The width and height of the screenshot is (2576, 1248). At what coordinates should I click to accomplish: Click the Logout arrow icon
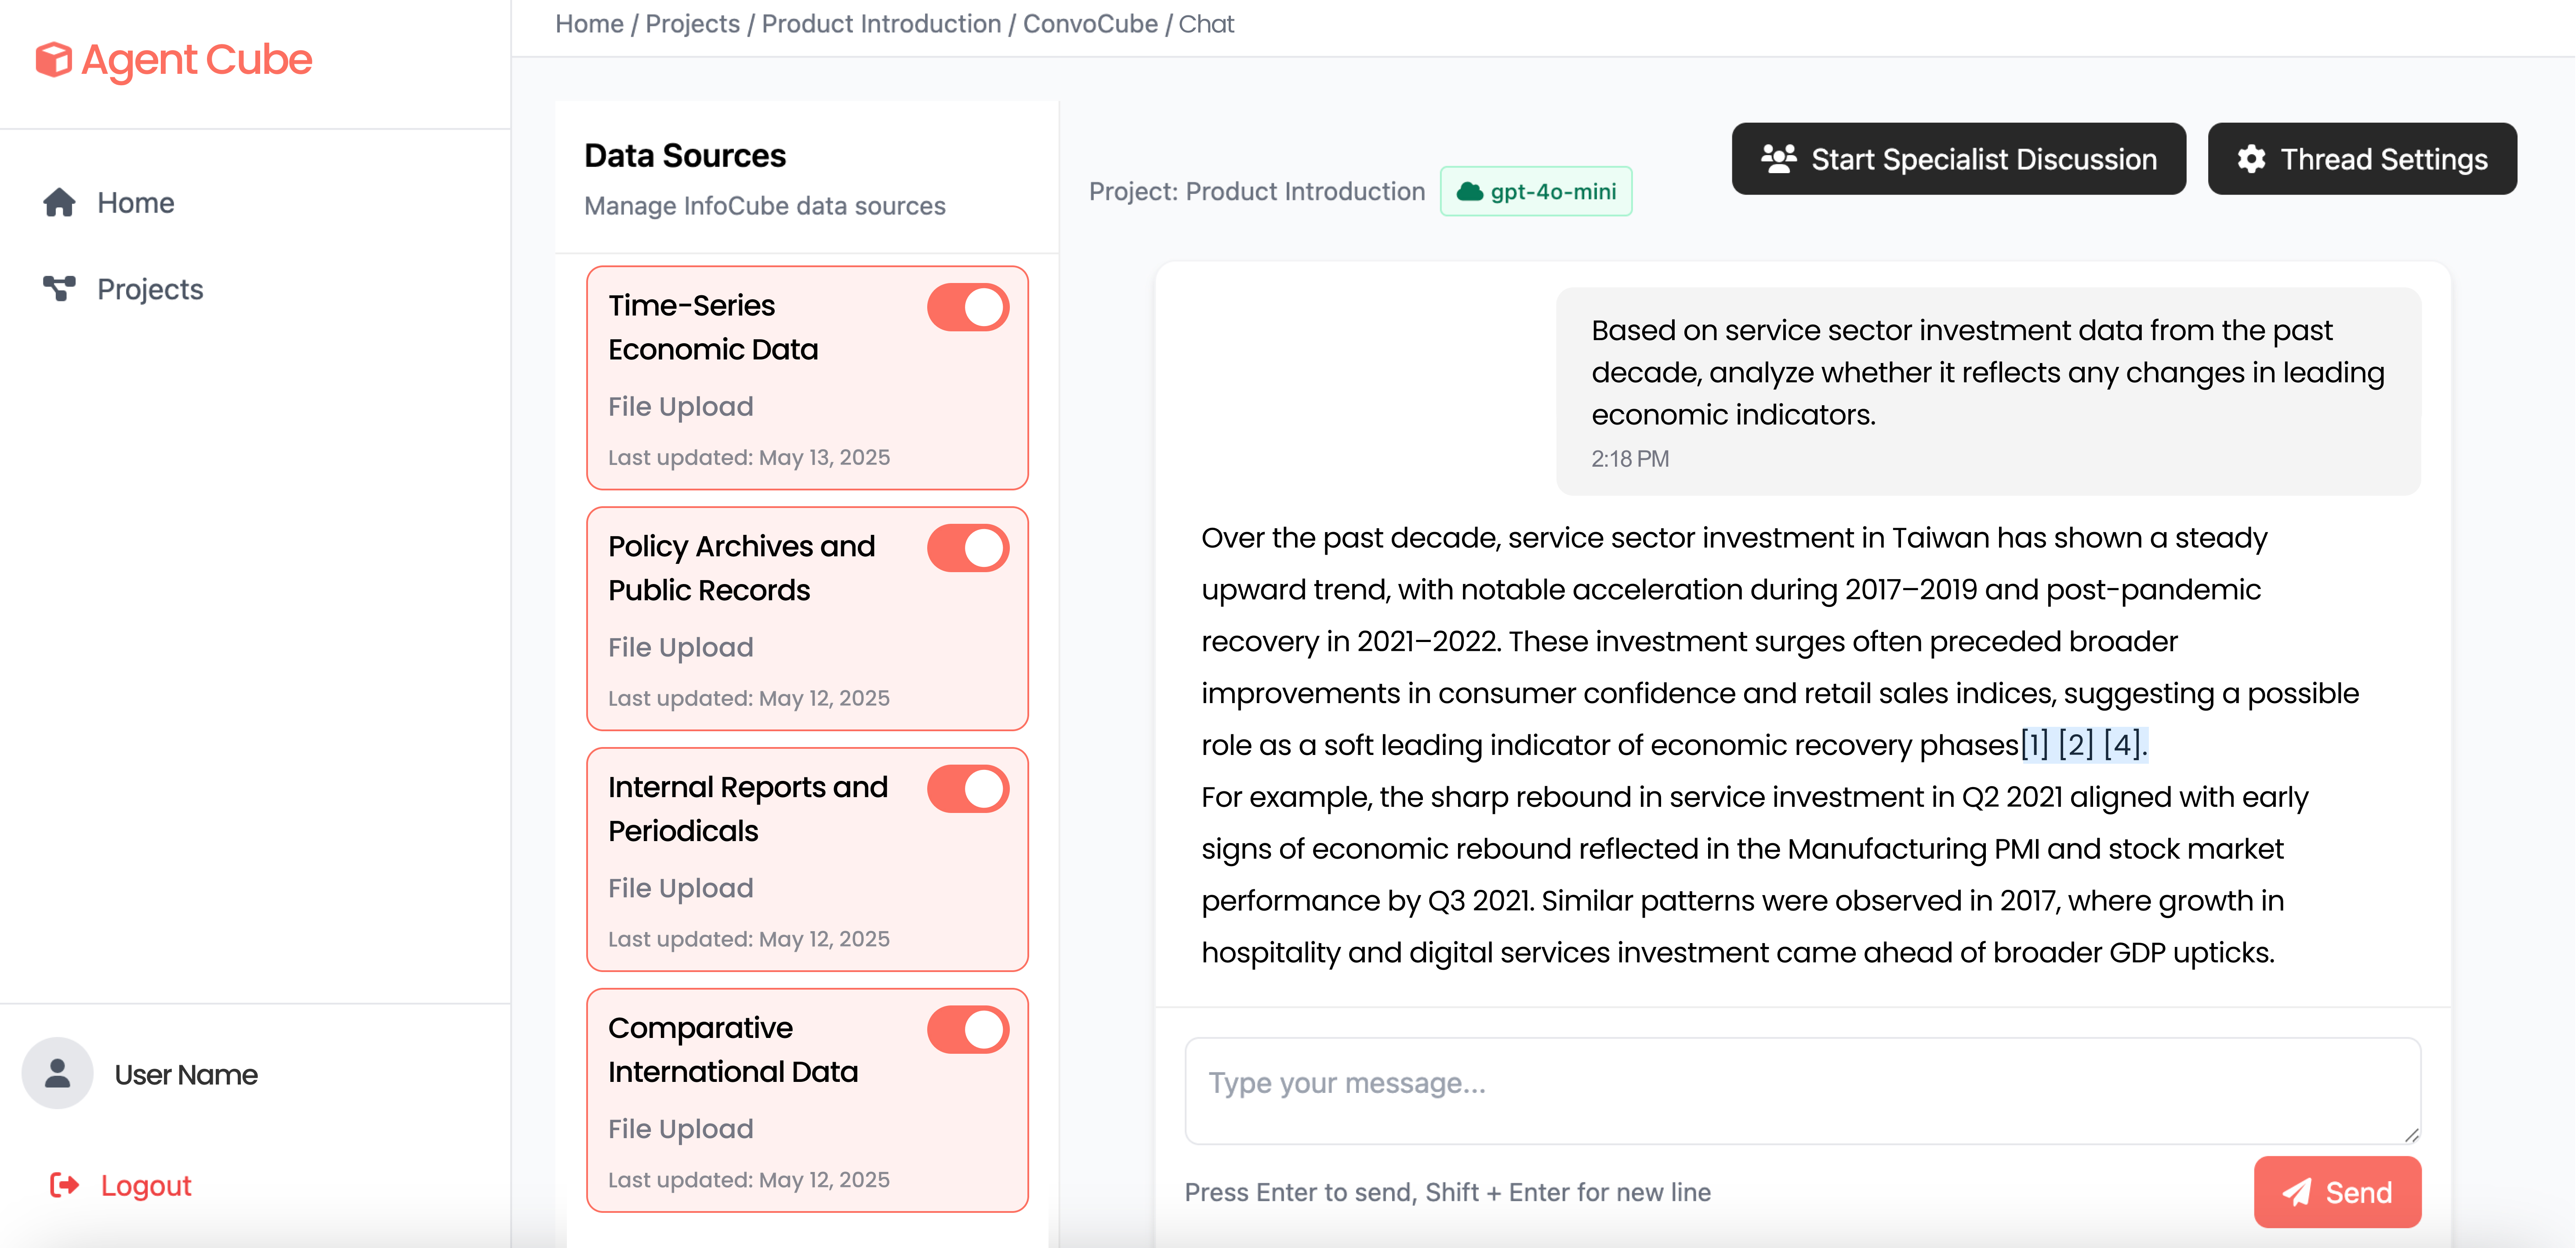point(65,1186)
